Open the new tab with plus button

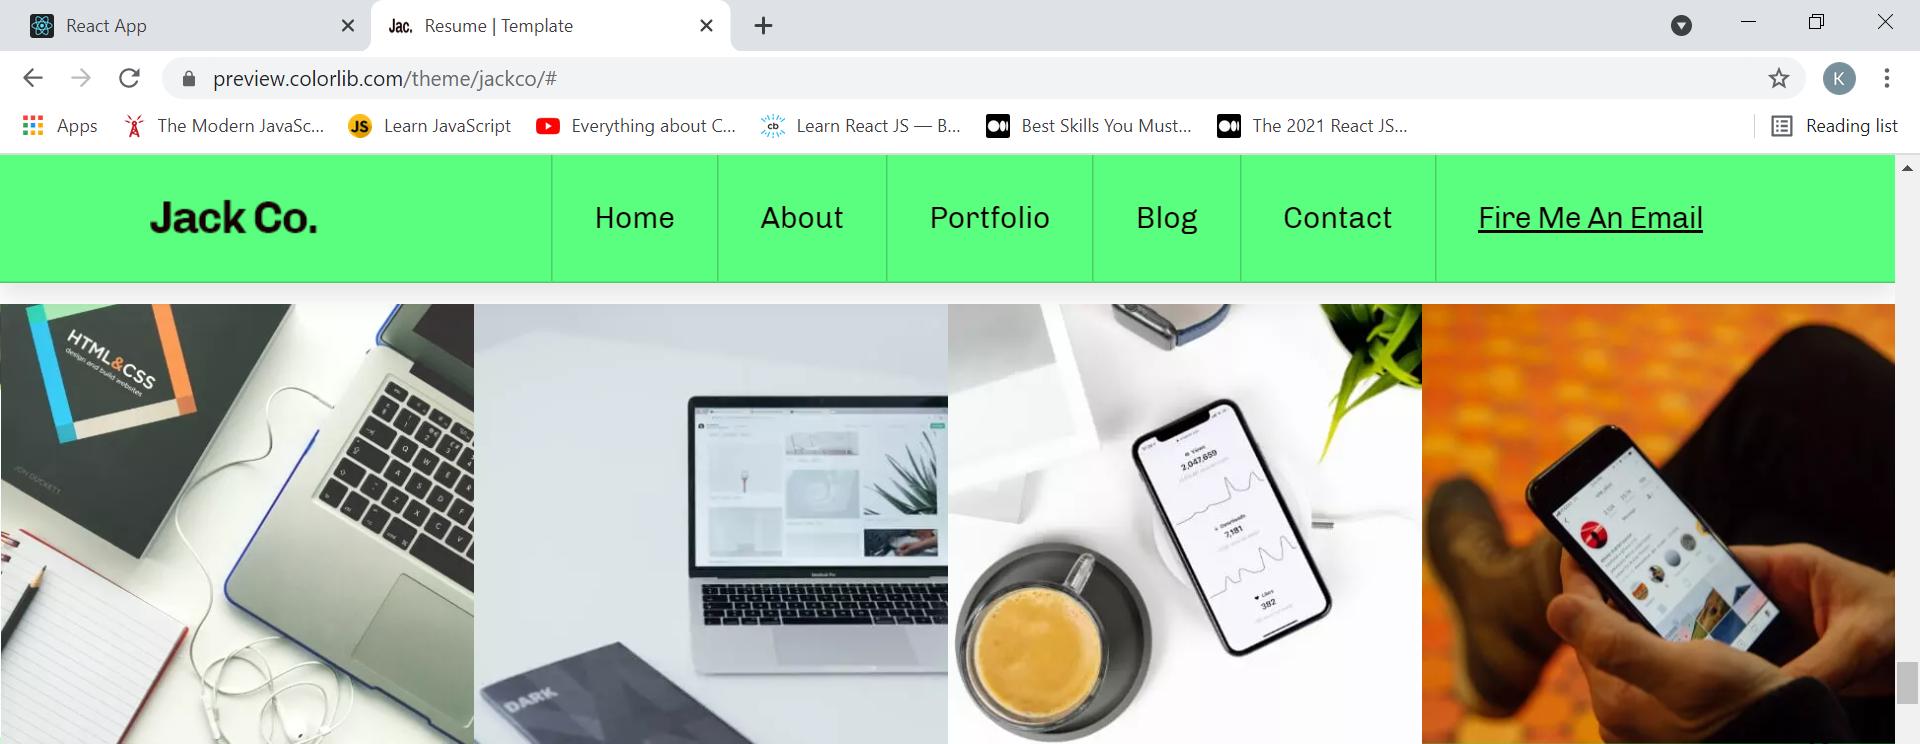pyautogui.click(x=763, y=26)
